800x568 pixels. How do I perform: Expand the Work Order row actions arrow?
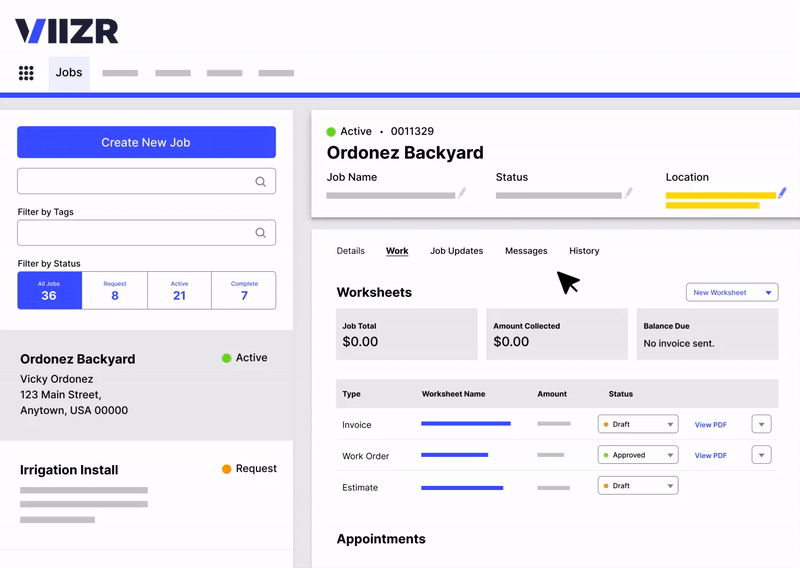point(762,455)
